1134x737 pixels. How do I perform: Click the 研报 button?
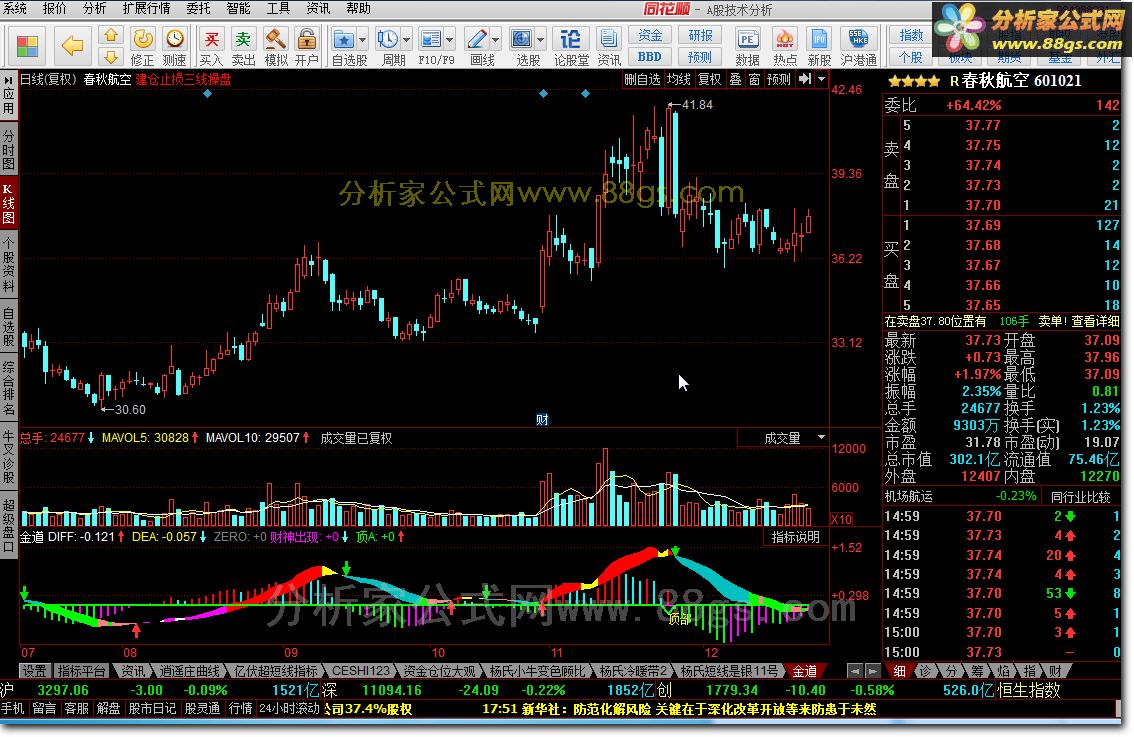699,35
